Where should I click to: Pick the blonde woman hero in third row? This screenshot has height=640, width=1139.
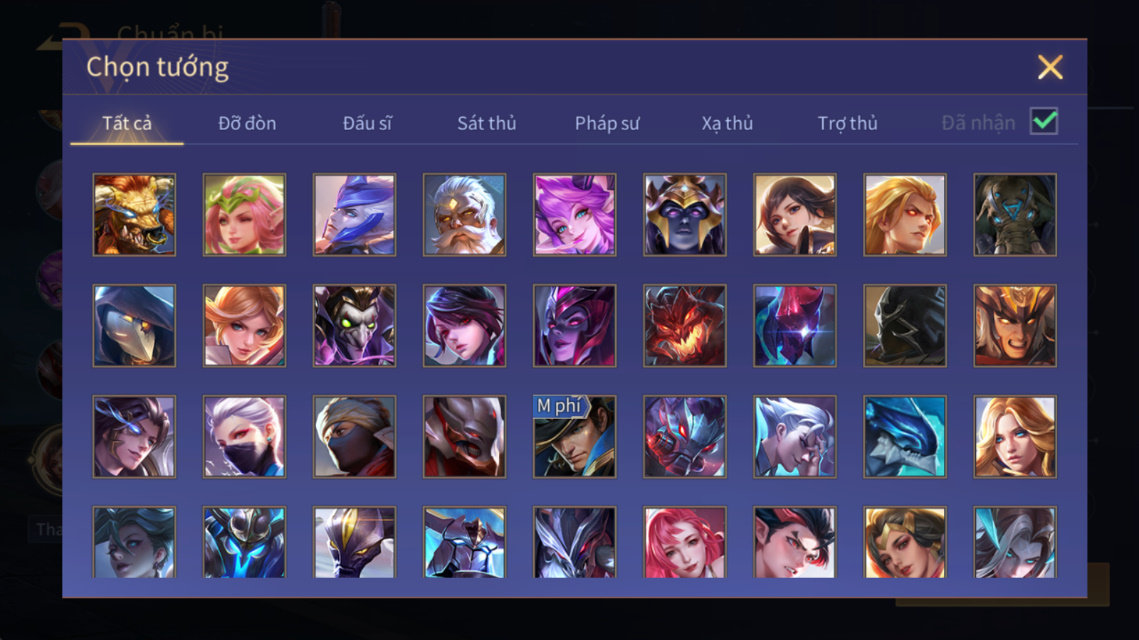coord(1015,437)
